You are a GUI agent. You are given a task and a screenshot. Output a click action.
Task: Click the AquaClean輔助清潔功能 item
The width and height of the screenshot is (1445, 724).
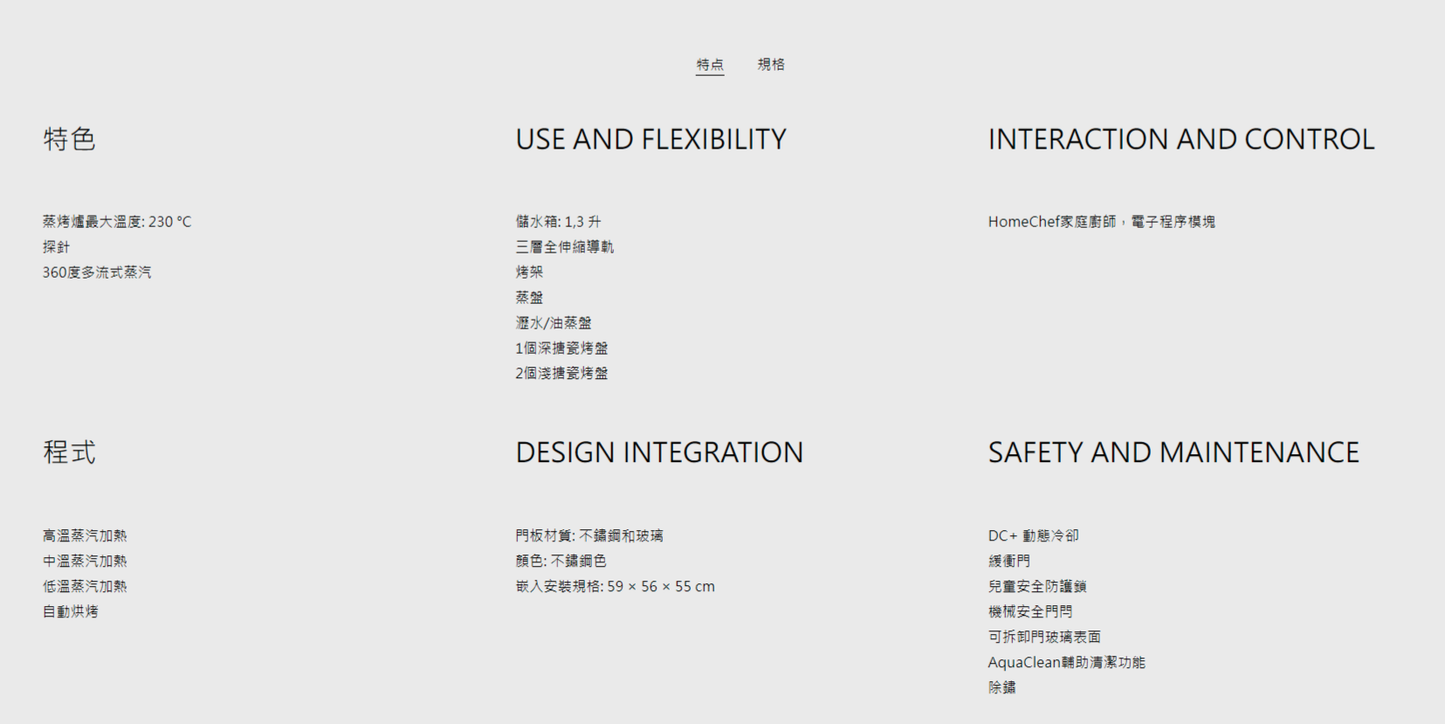tap(1066, 662)
